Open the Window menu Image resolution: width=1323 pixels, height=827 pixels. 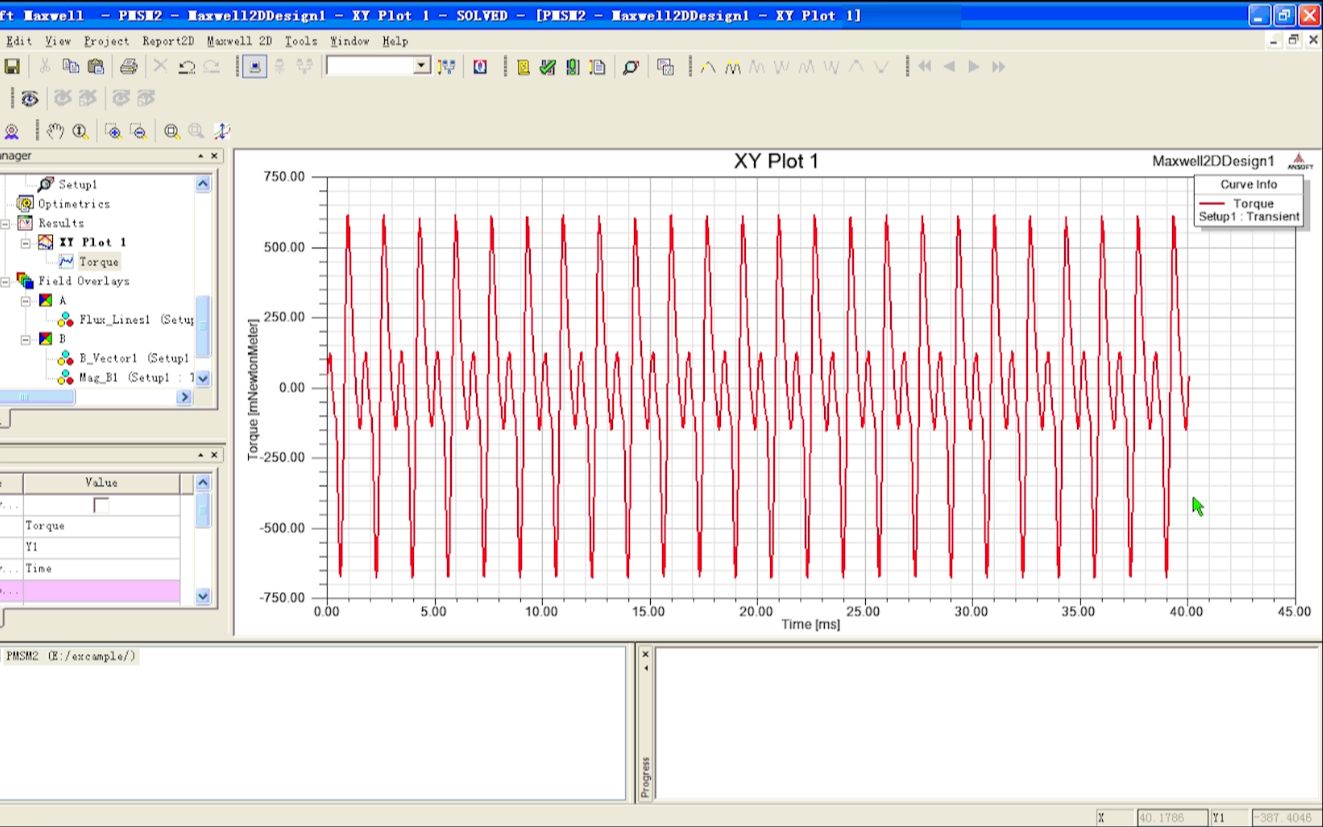pyautogui.click(x=350, y=41)
